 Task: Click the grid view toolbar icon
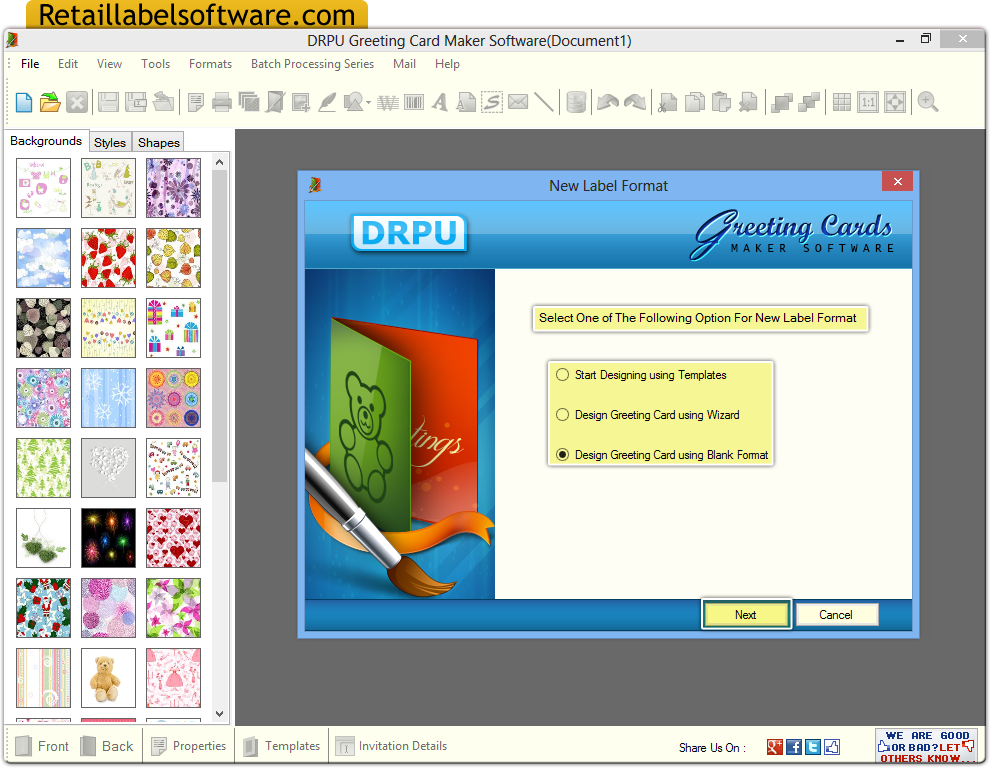coord(842,102)
